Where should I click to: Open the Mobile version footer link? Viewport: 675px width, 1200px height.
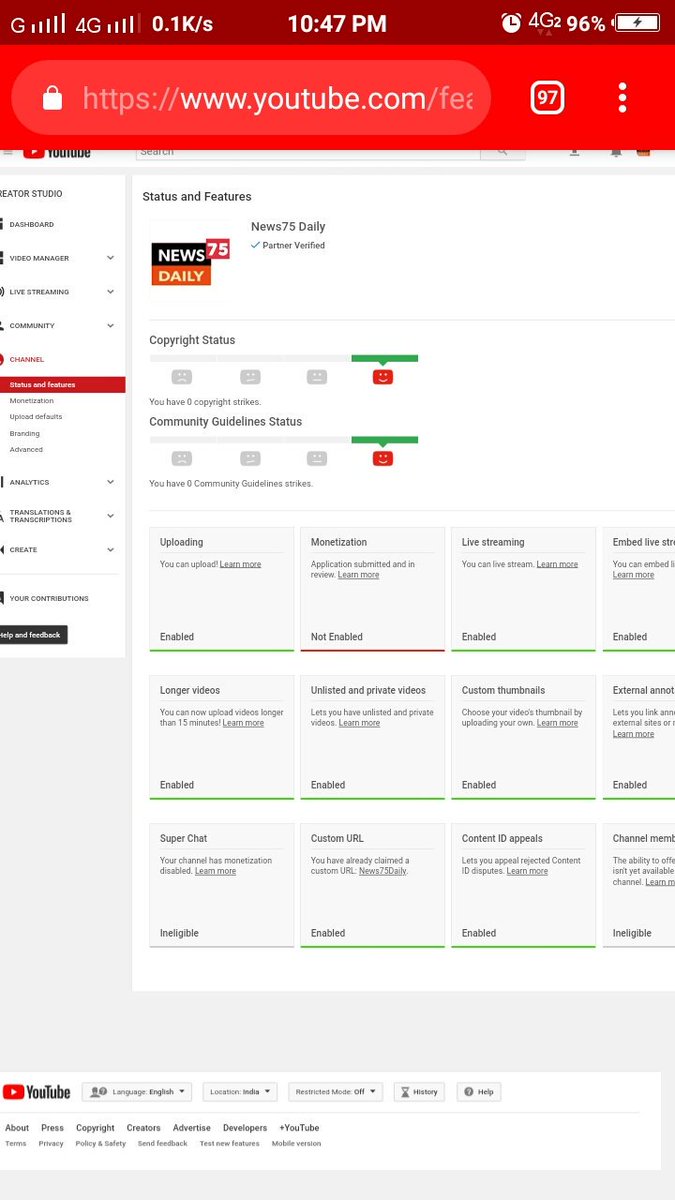[297, 1144]
